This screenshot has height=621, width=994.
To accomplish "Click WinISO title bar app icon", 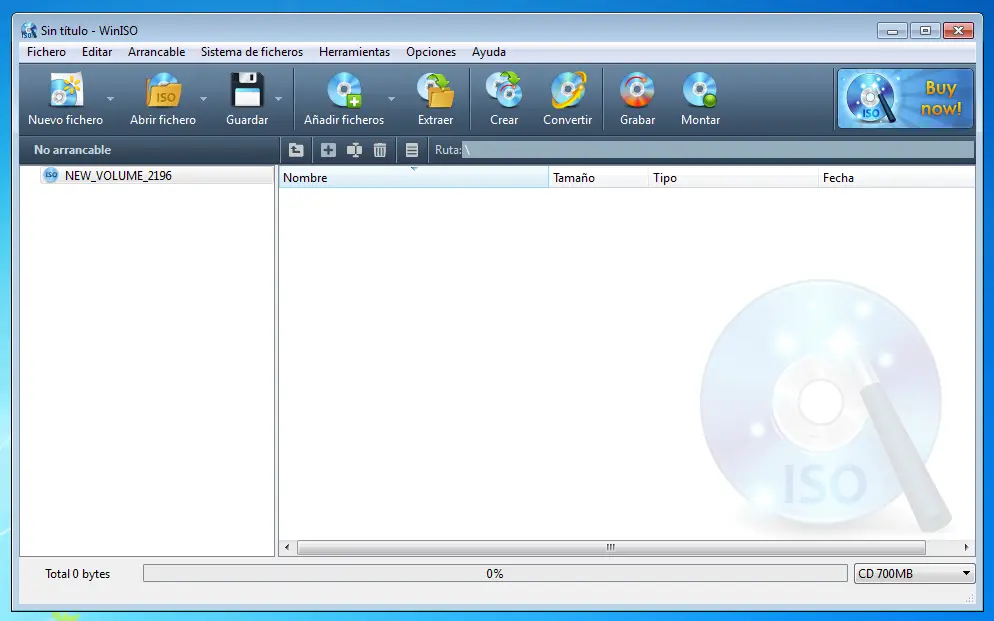I will (29, 30).
